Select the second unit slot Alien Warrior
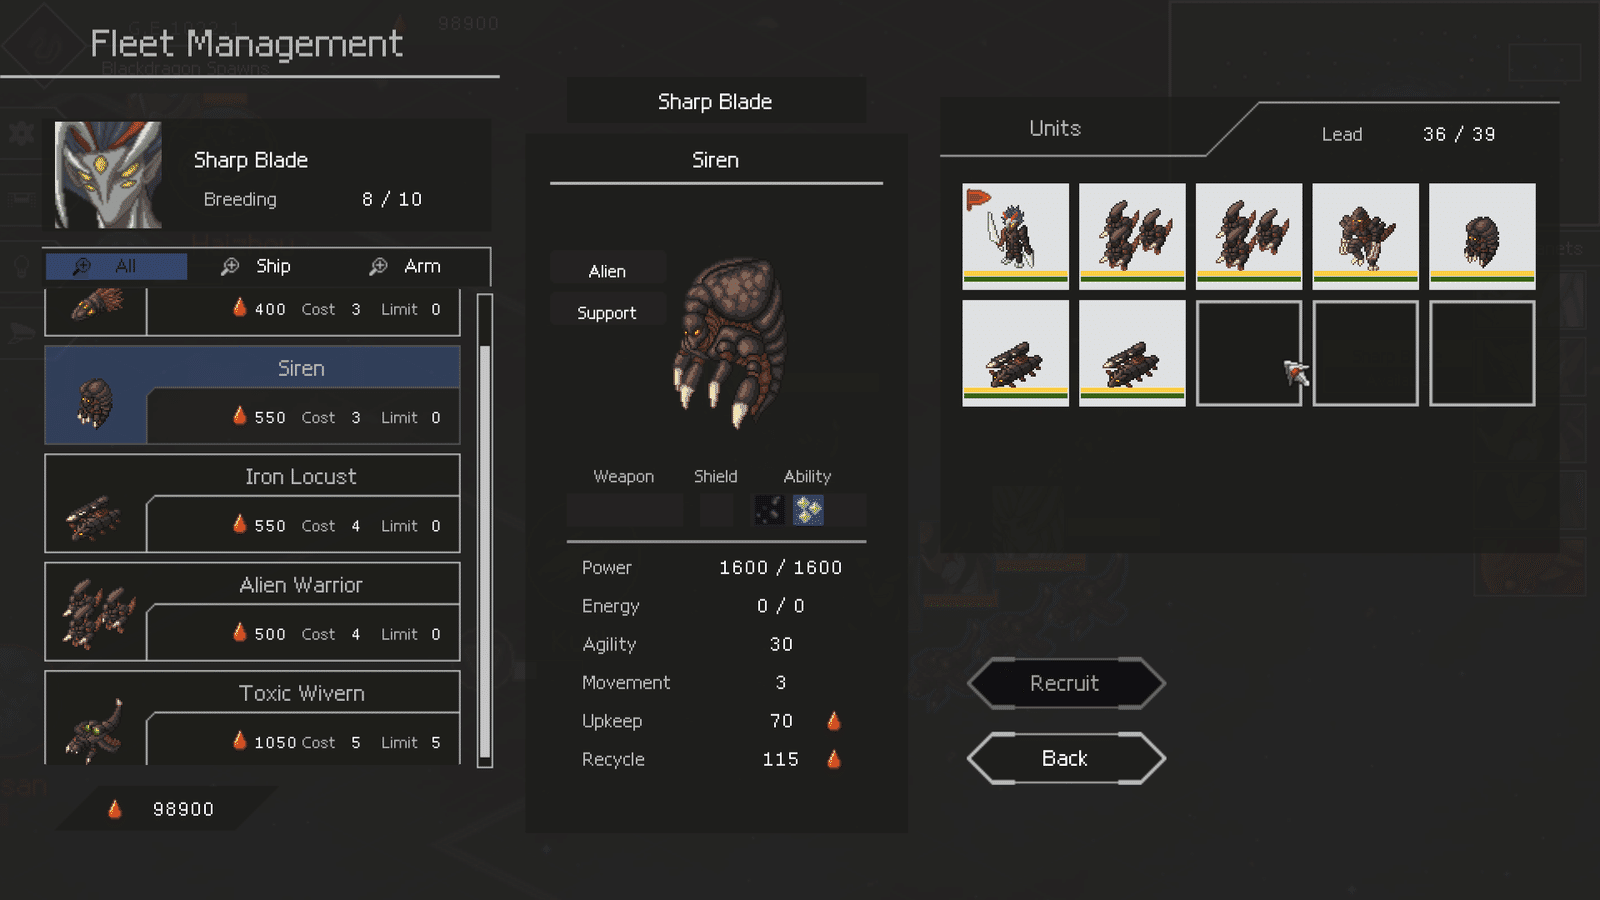1600x900 pixels. [x=1132, y=236]
